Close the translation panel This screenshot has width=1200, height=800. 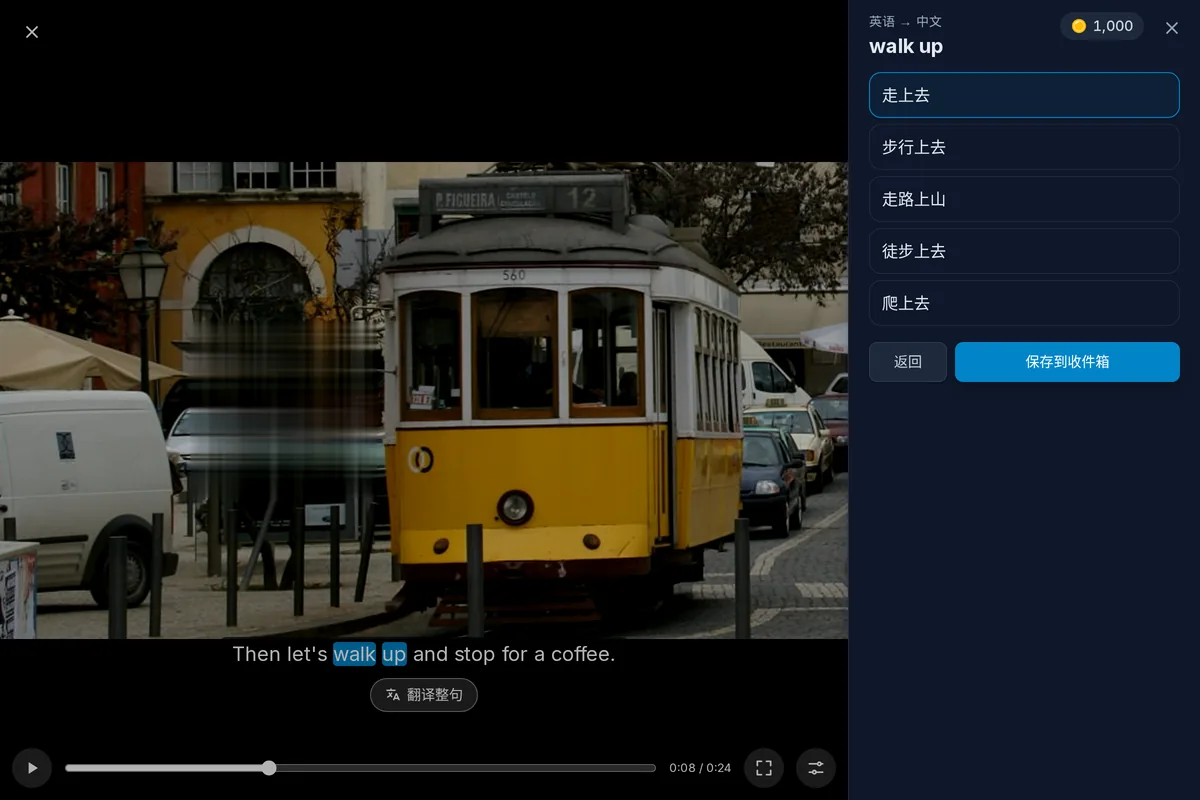pyautogui.click(x=1172, y=28)
